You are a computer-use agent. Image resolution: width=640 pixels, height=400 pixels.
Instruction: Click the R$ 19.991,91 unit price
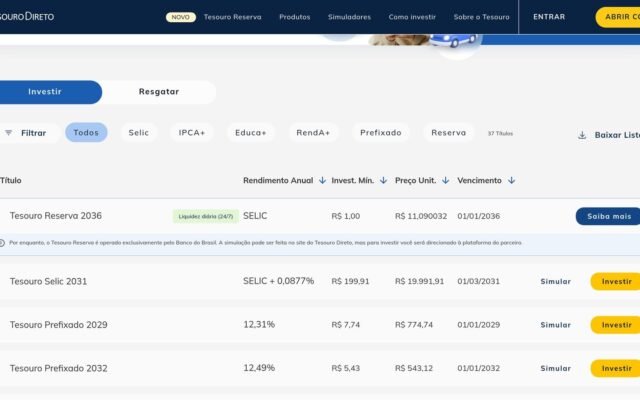(419, 282)
